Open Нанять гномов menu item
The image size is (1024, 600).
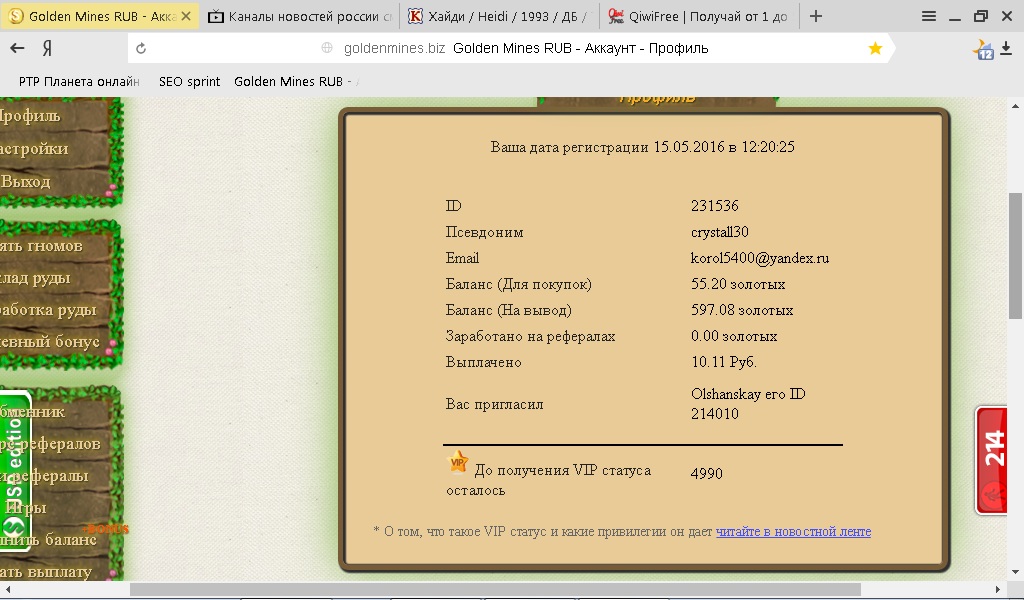pos(42,246)
